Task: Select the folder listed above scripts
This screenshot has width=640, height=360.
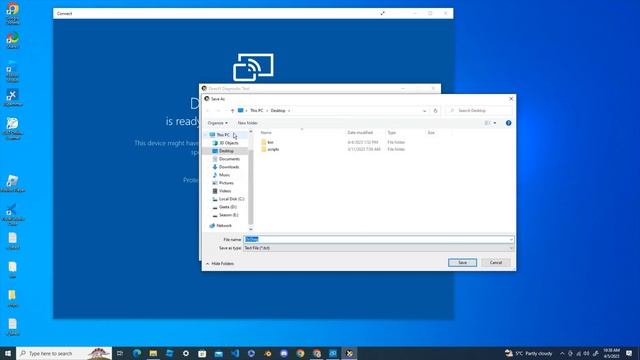Action: click(270, 142)
